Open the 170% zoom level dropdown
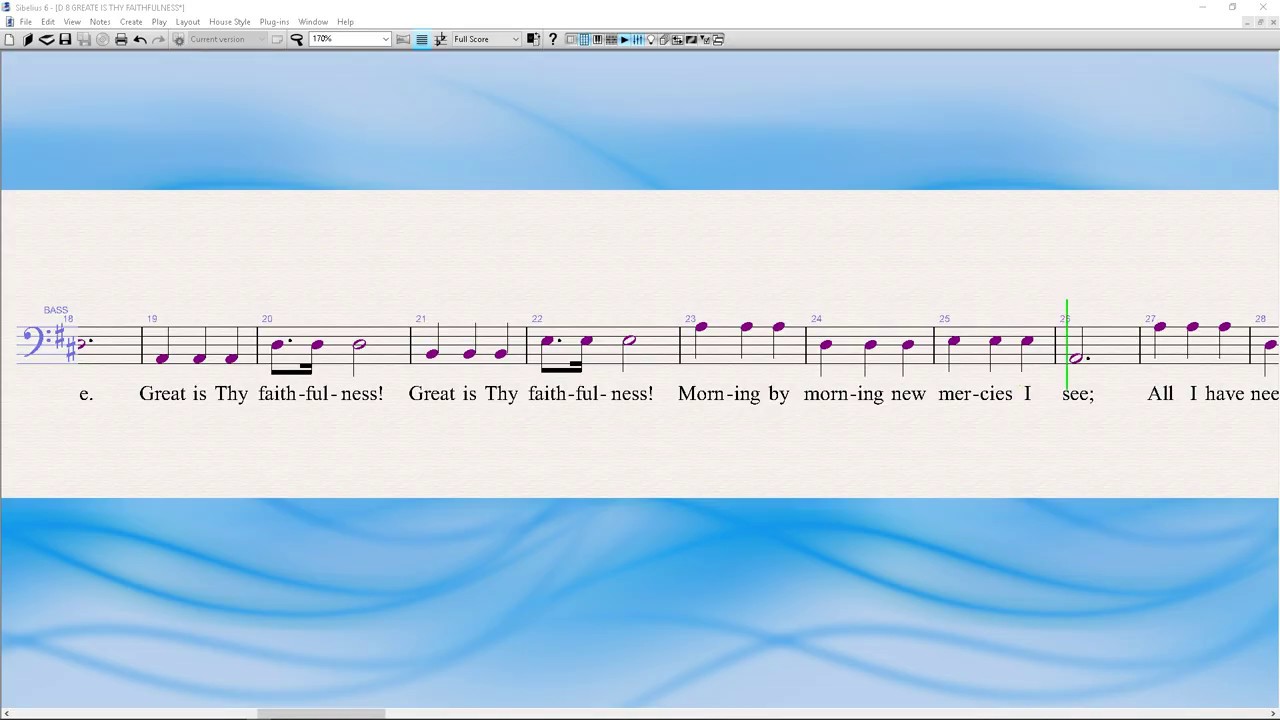Screen dimensions: 1280x720 (385, 39)
